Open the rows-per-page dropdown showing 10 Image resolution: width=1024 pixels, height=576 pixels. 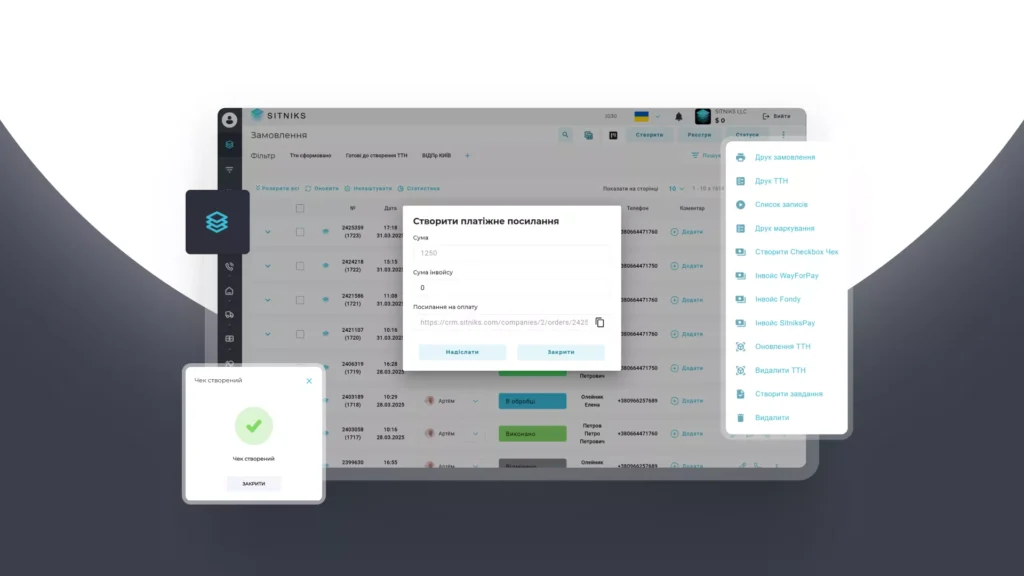pos(676,189)
